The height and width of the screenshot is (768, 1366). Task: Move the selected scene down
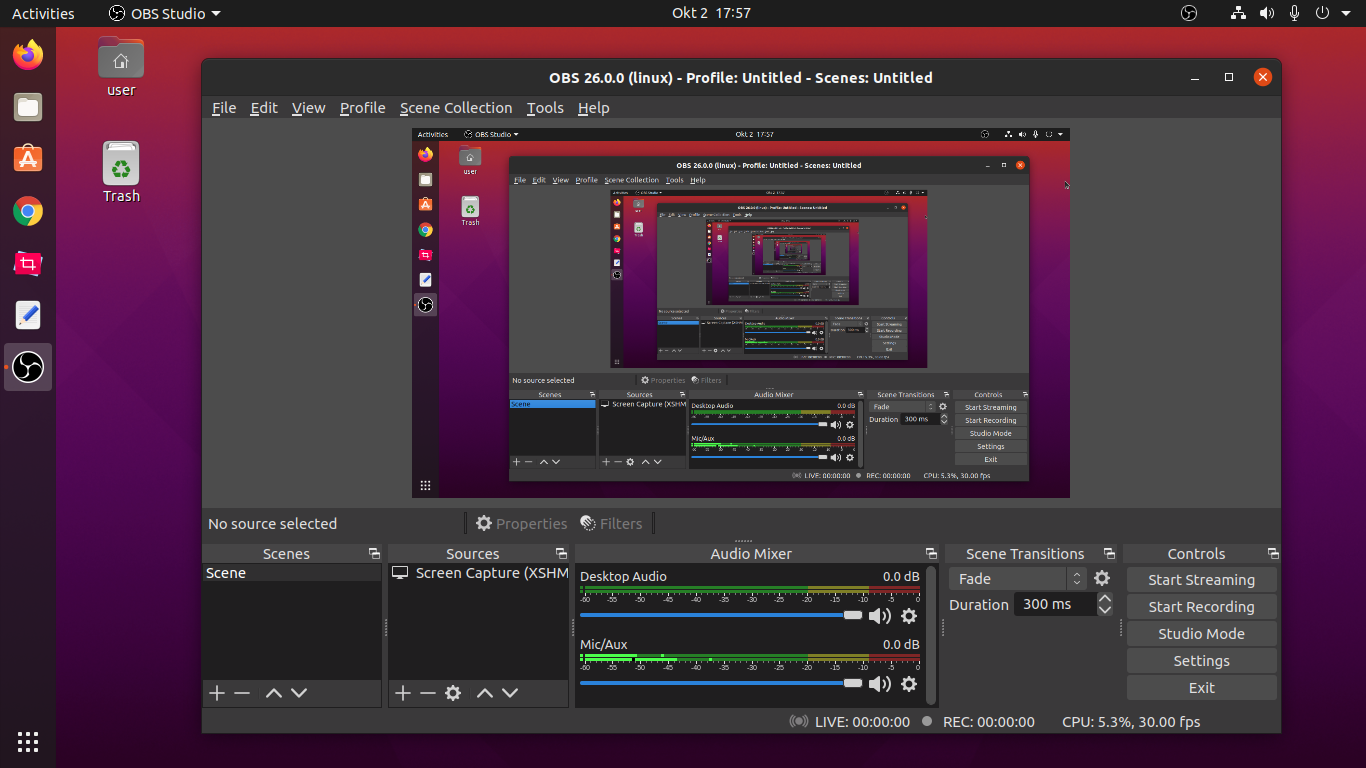(x=297, y=693)
